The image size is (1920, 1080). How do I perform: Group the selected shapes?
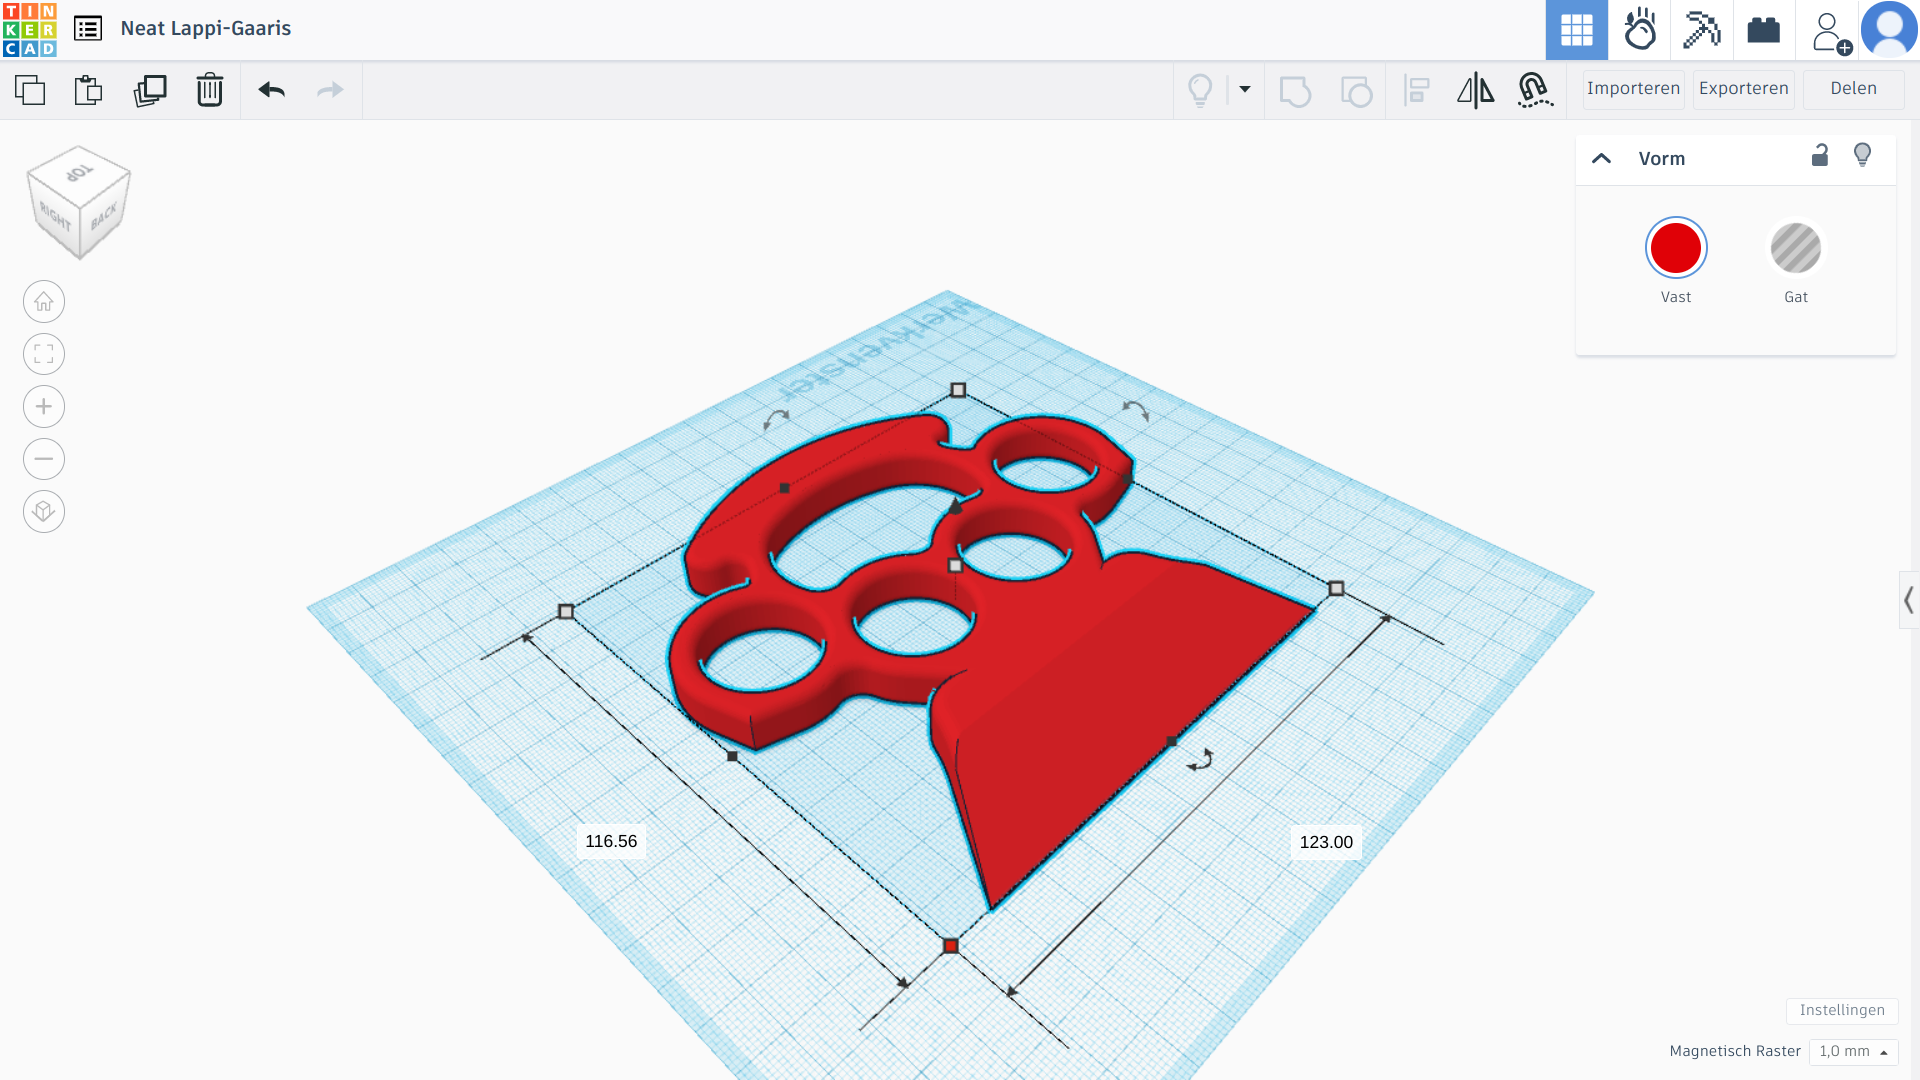coord(1296,90)
